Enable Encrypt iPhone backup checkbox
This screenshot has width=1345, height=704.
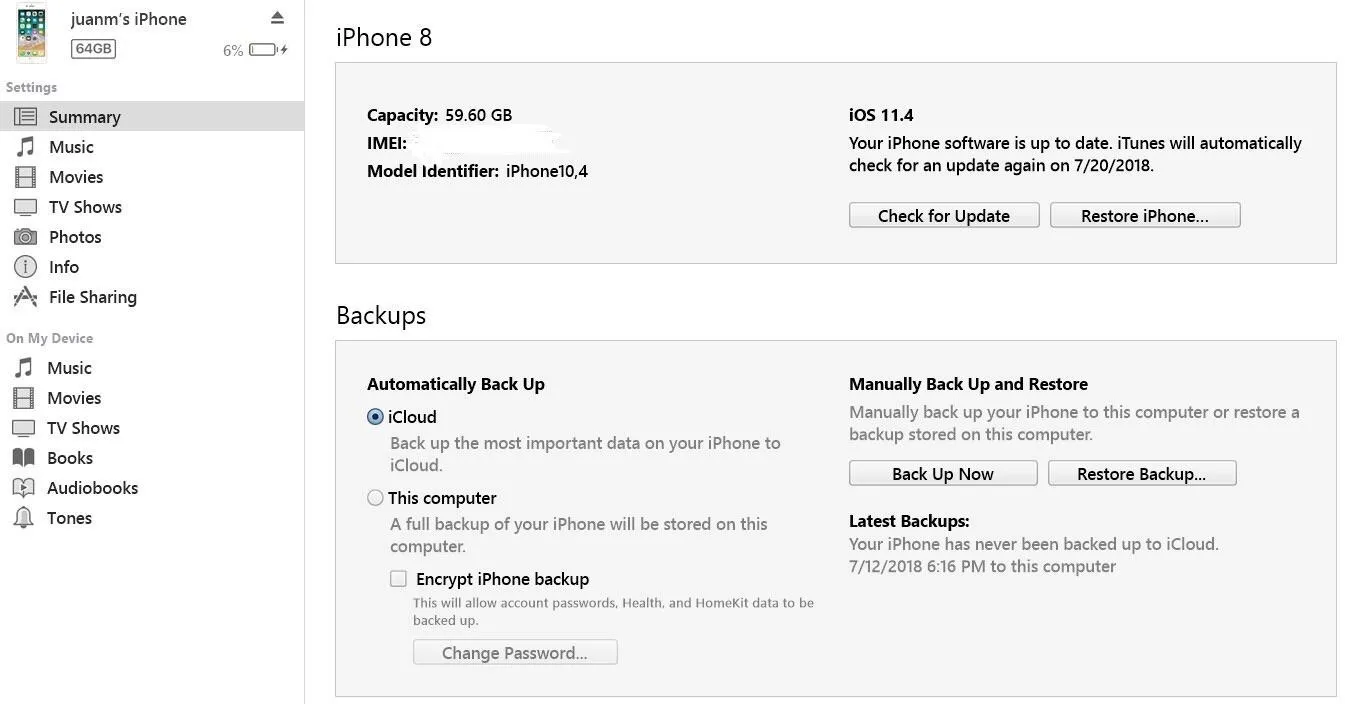pyautogui.click(x=398, y=578)
